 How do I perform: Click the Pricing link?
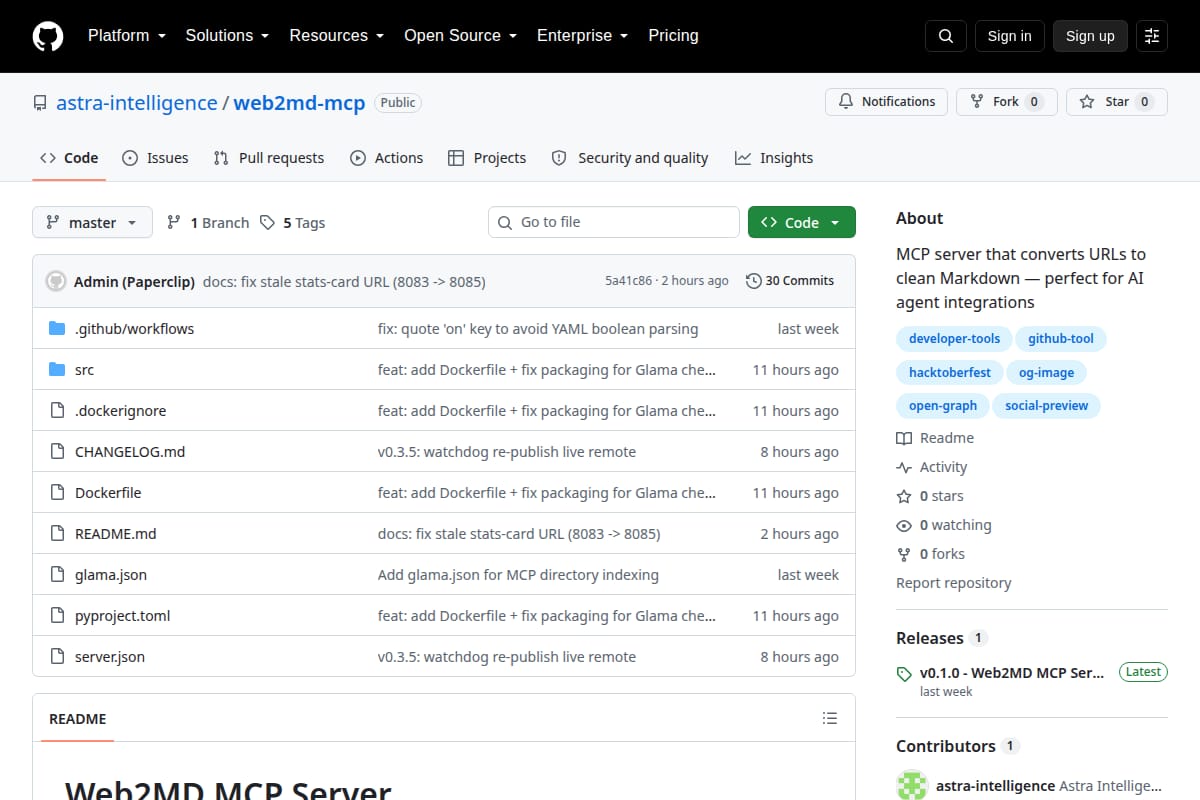673,36
